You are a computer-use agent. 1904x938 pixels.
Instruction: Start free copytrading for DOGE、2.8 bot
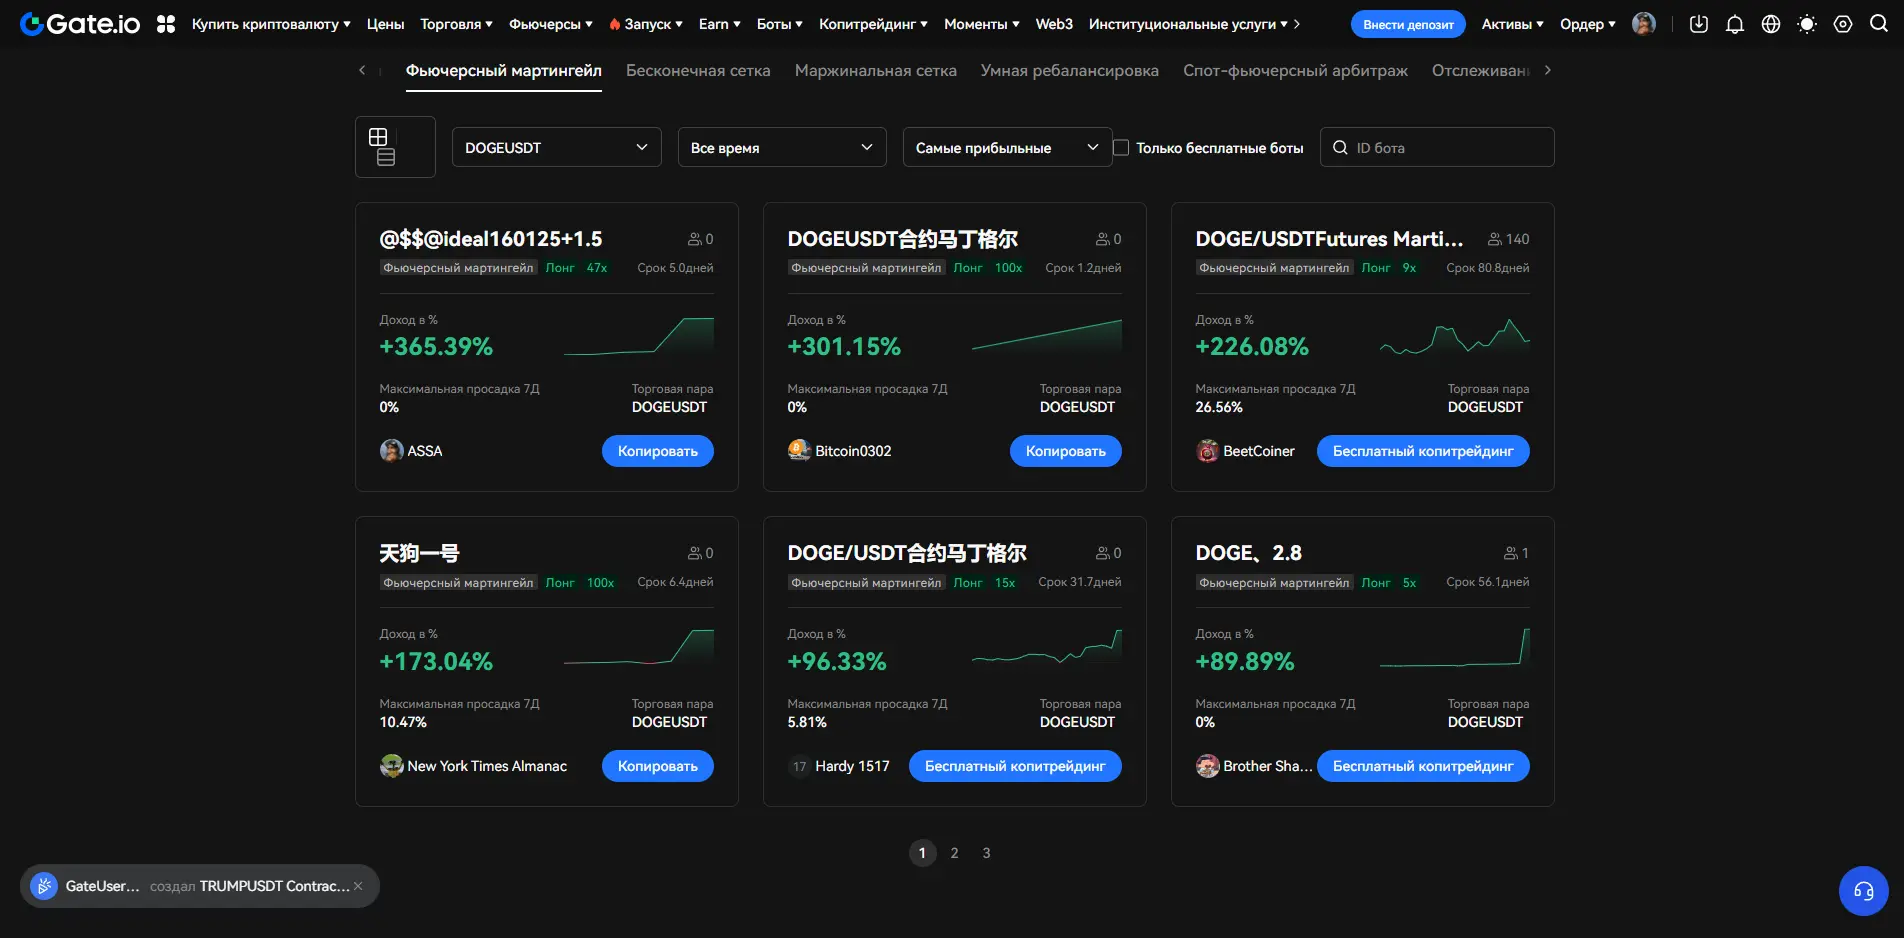point(1423,766)
